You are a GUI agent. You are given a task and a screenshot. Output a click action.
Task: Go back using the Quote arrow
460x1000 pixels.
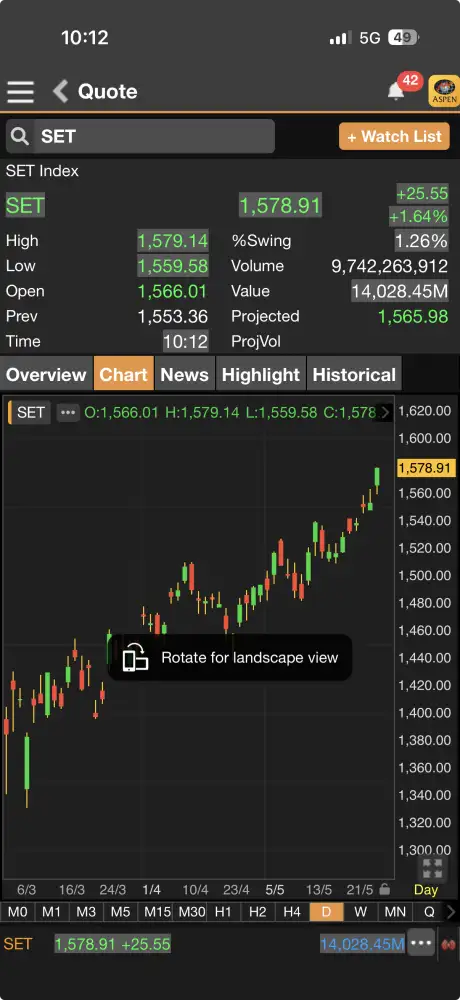pyautogui.click(x=60, y=91)
